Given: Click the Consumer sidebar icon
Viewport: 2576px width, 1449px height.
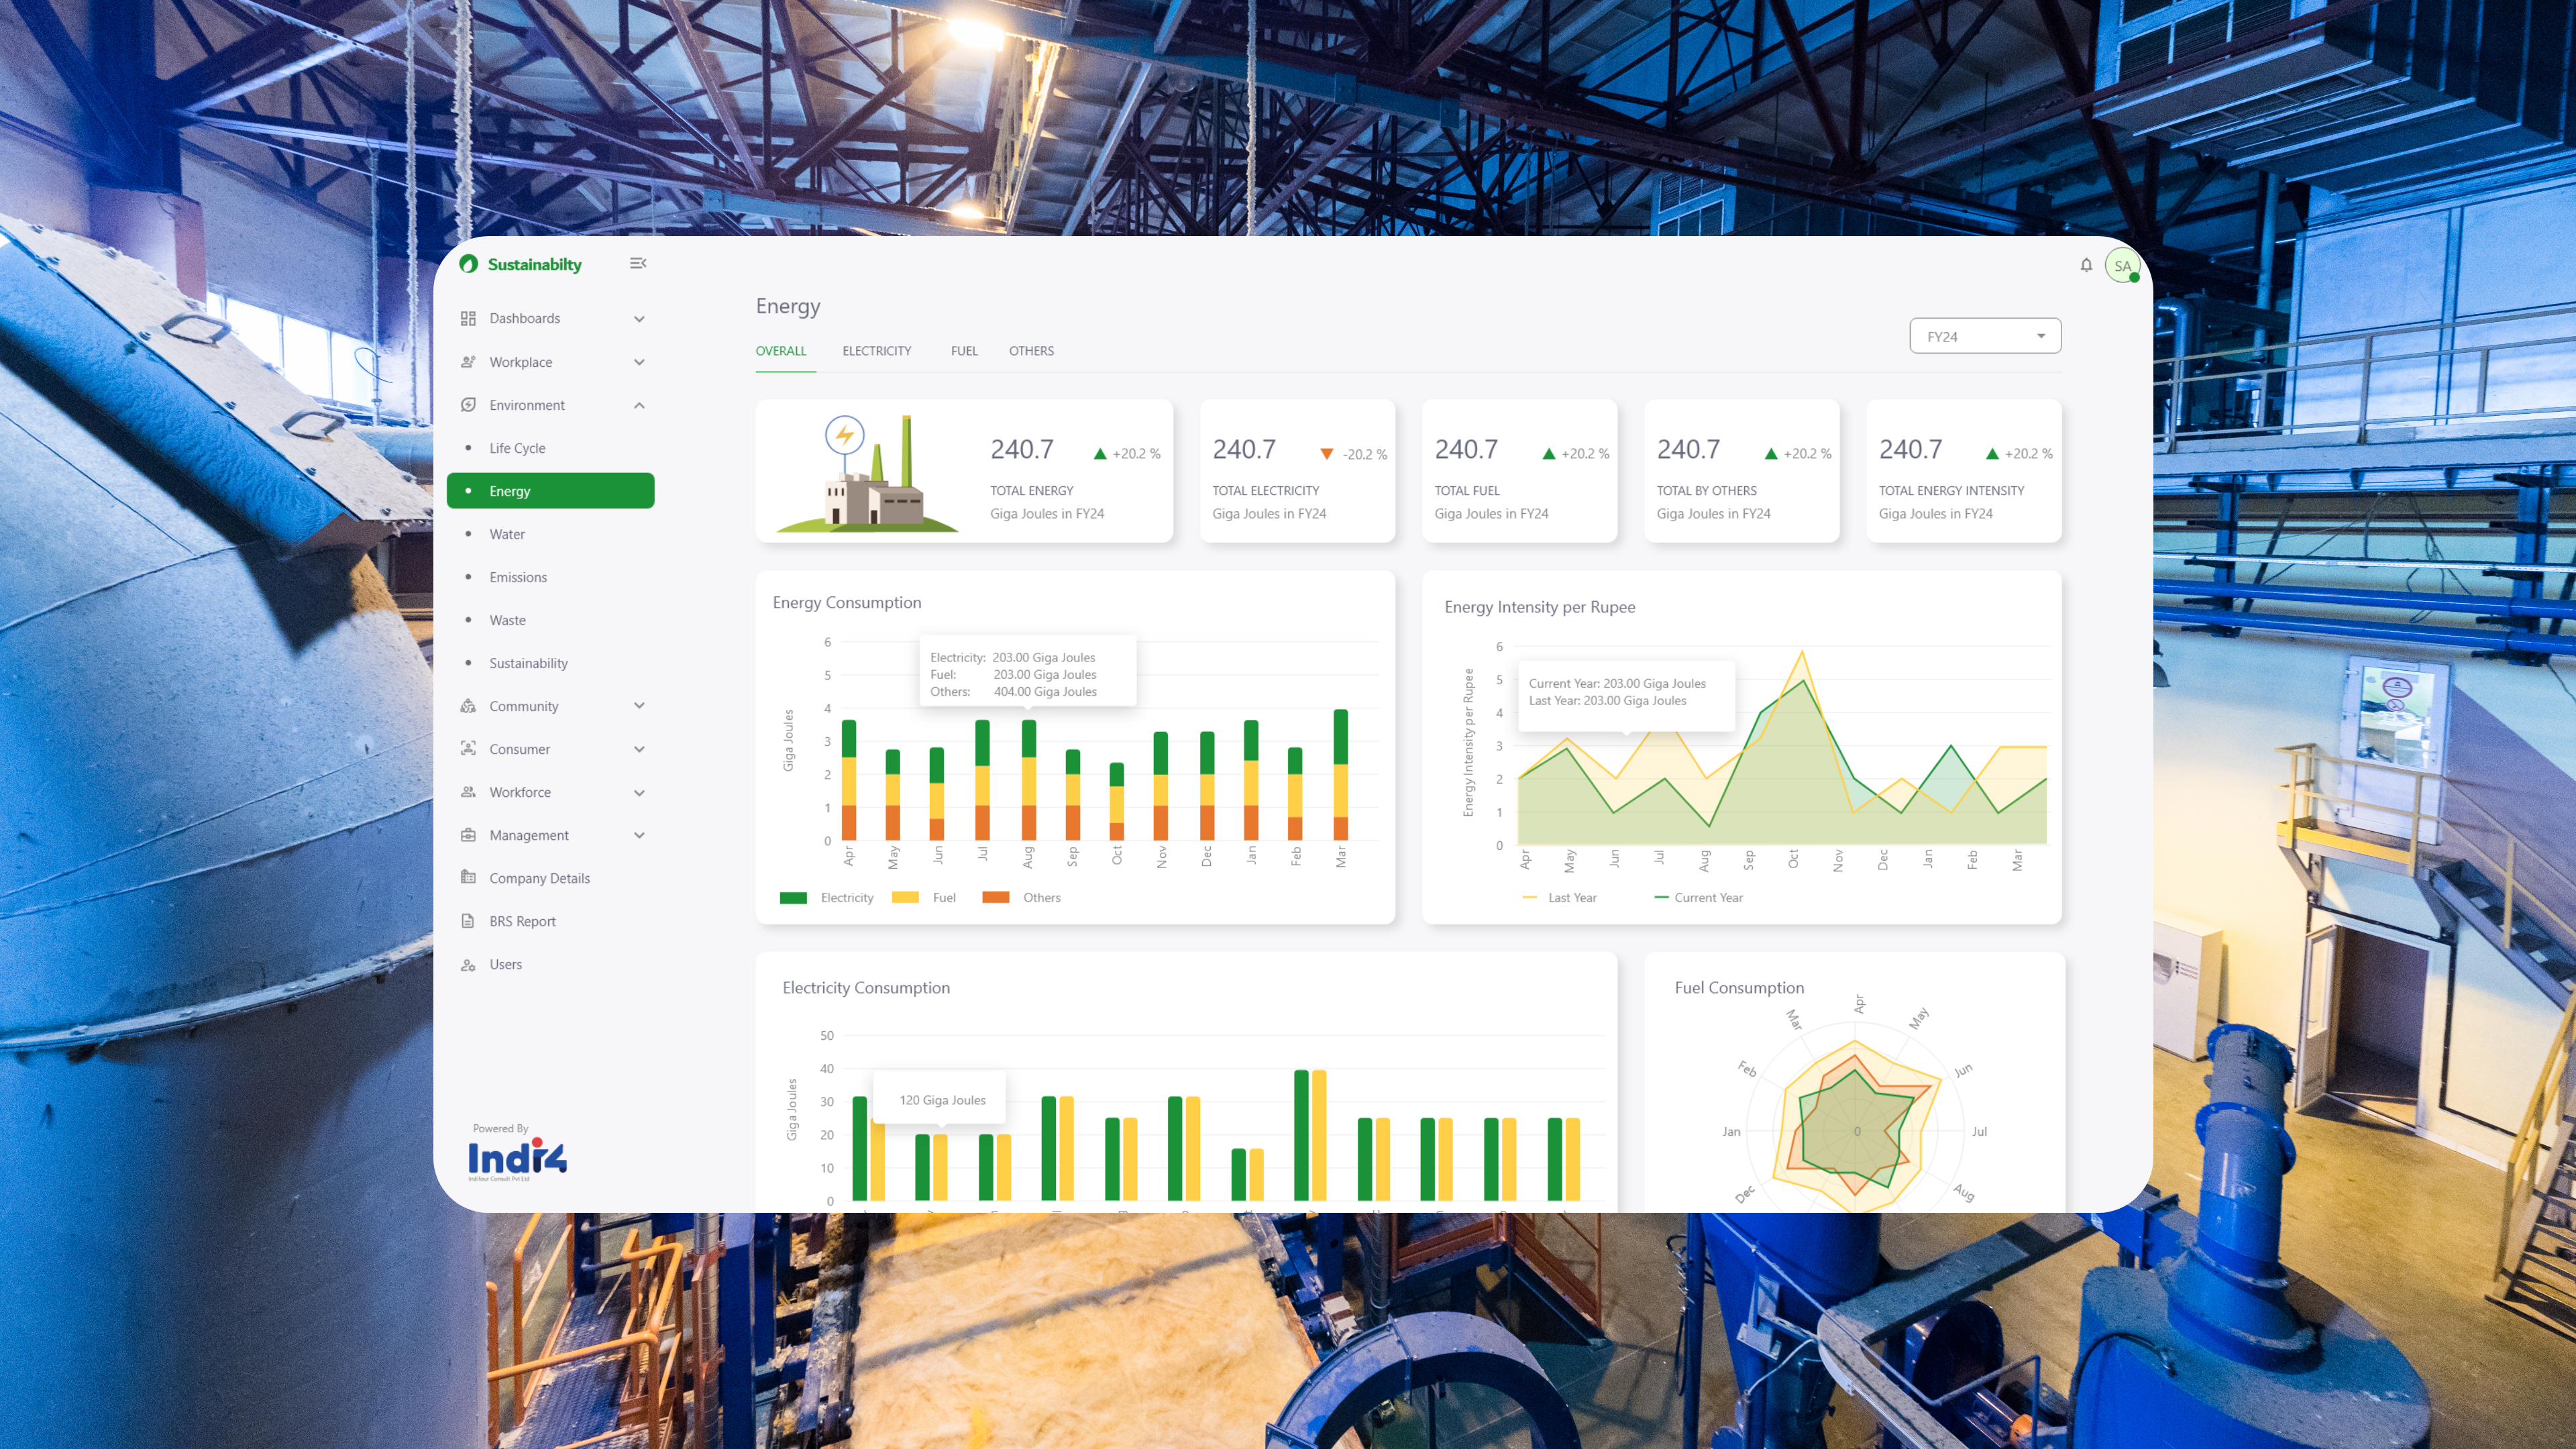Looking at the screenshot, I should 468,749.
